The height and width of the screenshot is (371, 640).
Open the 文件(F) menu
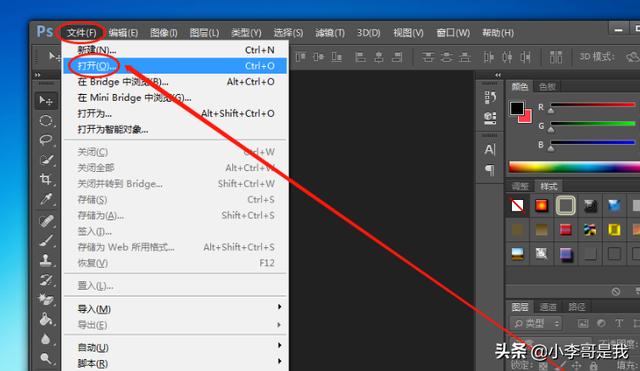point(81,33)
